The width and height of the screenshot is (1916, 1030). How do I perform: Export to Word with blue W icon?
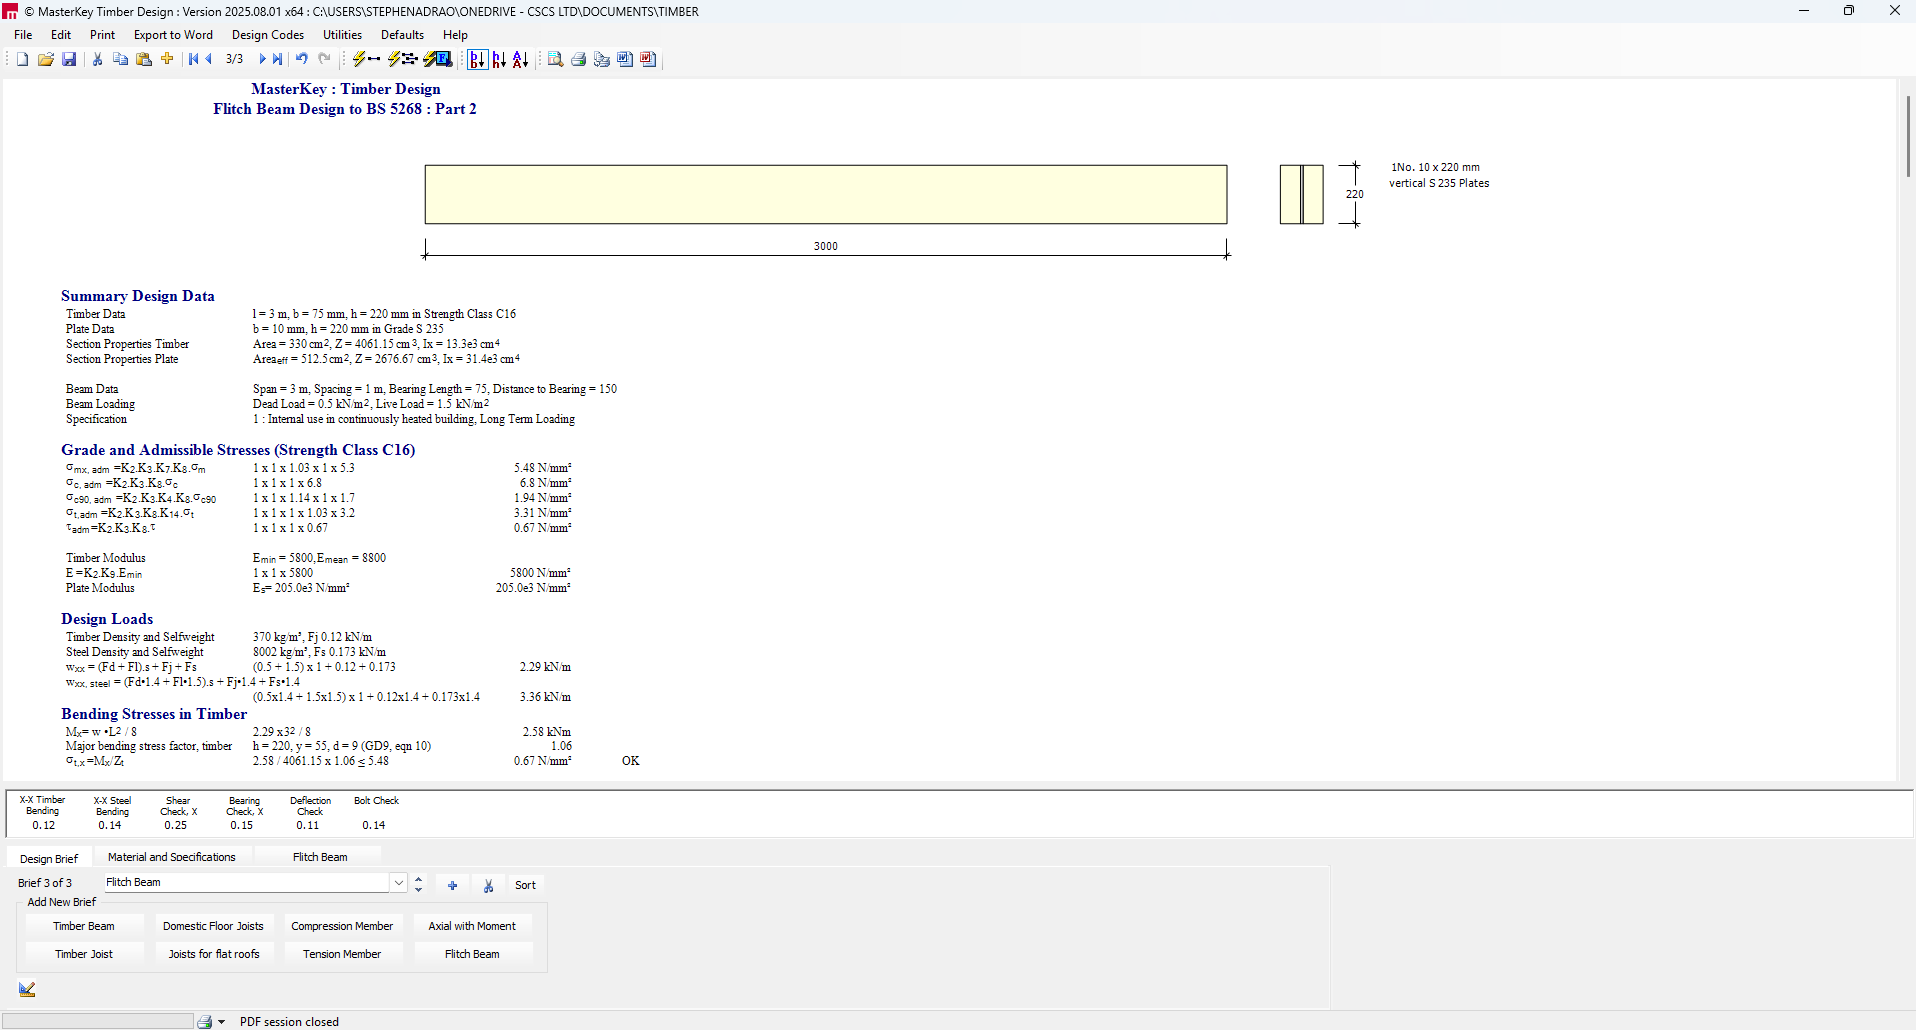click(x=625, y=60)
